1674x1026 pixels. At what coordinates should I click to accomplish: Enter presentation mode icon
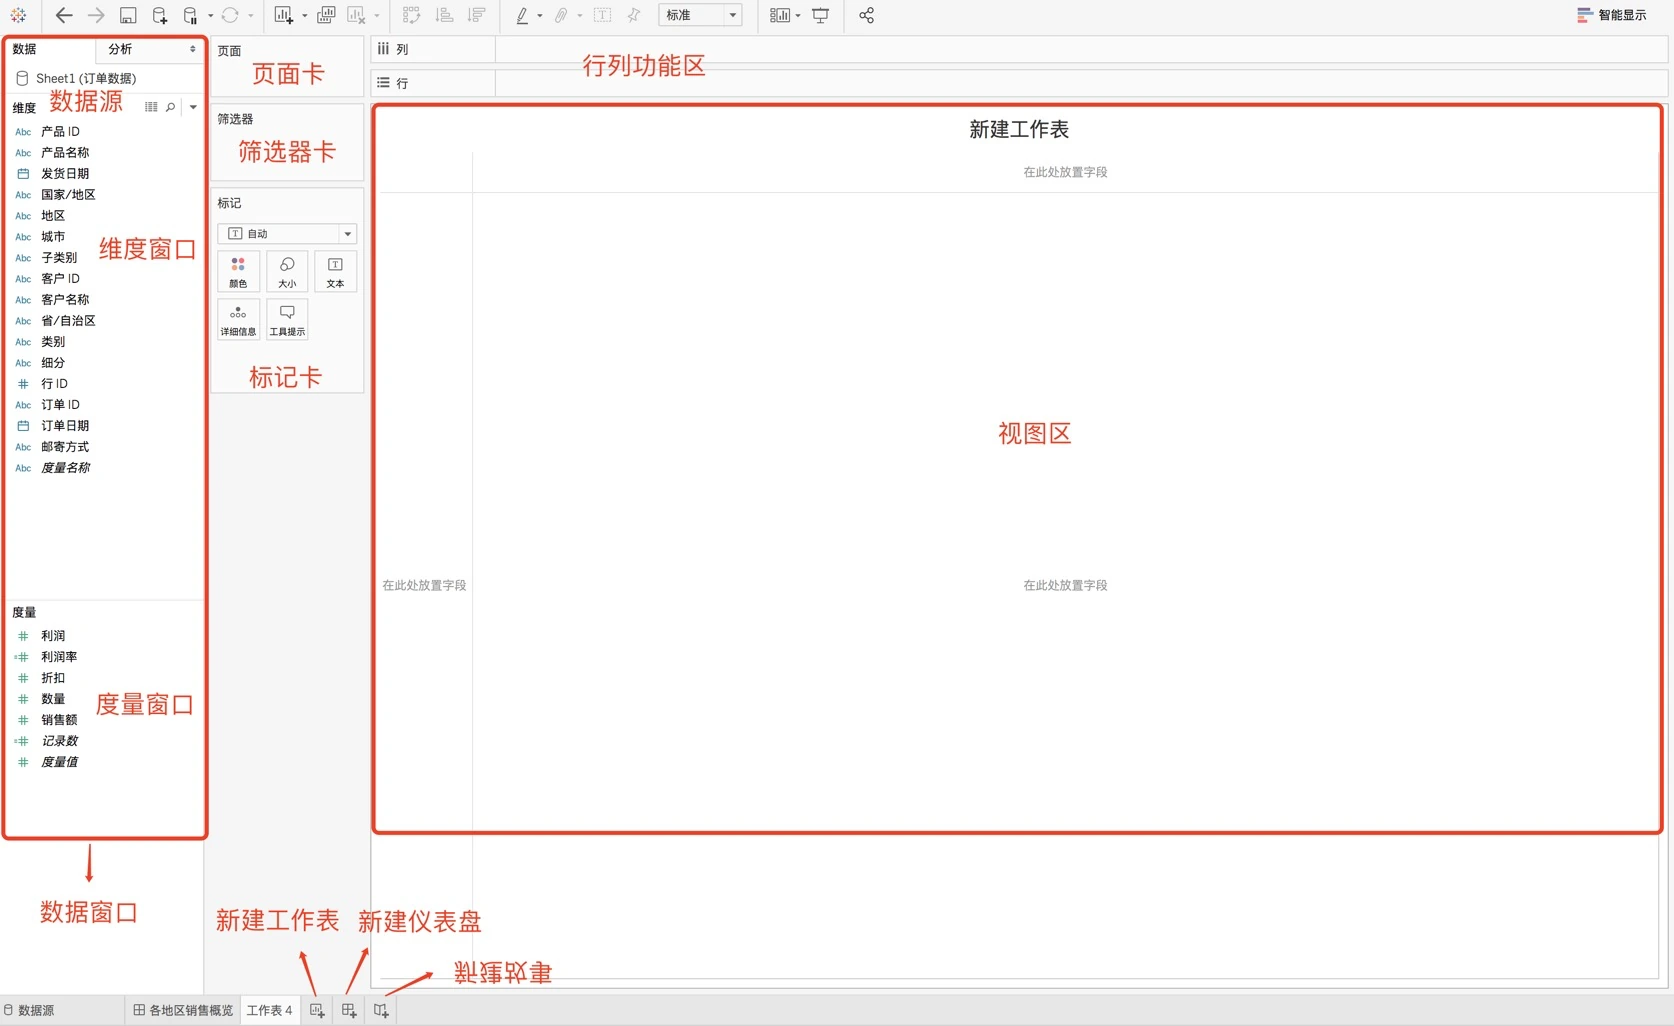(x=820, y=15)
